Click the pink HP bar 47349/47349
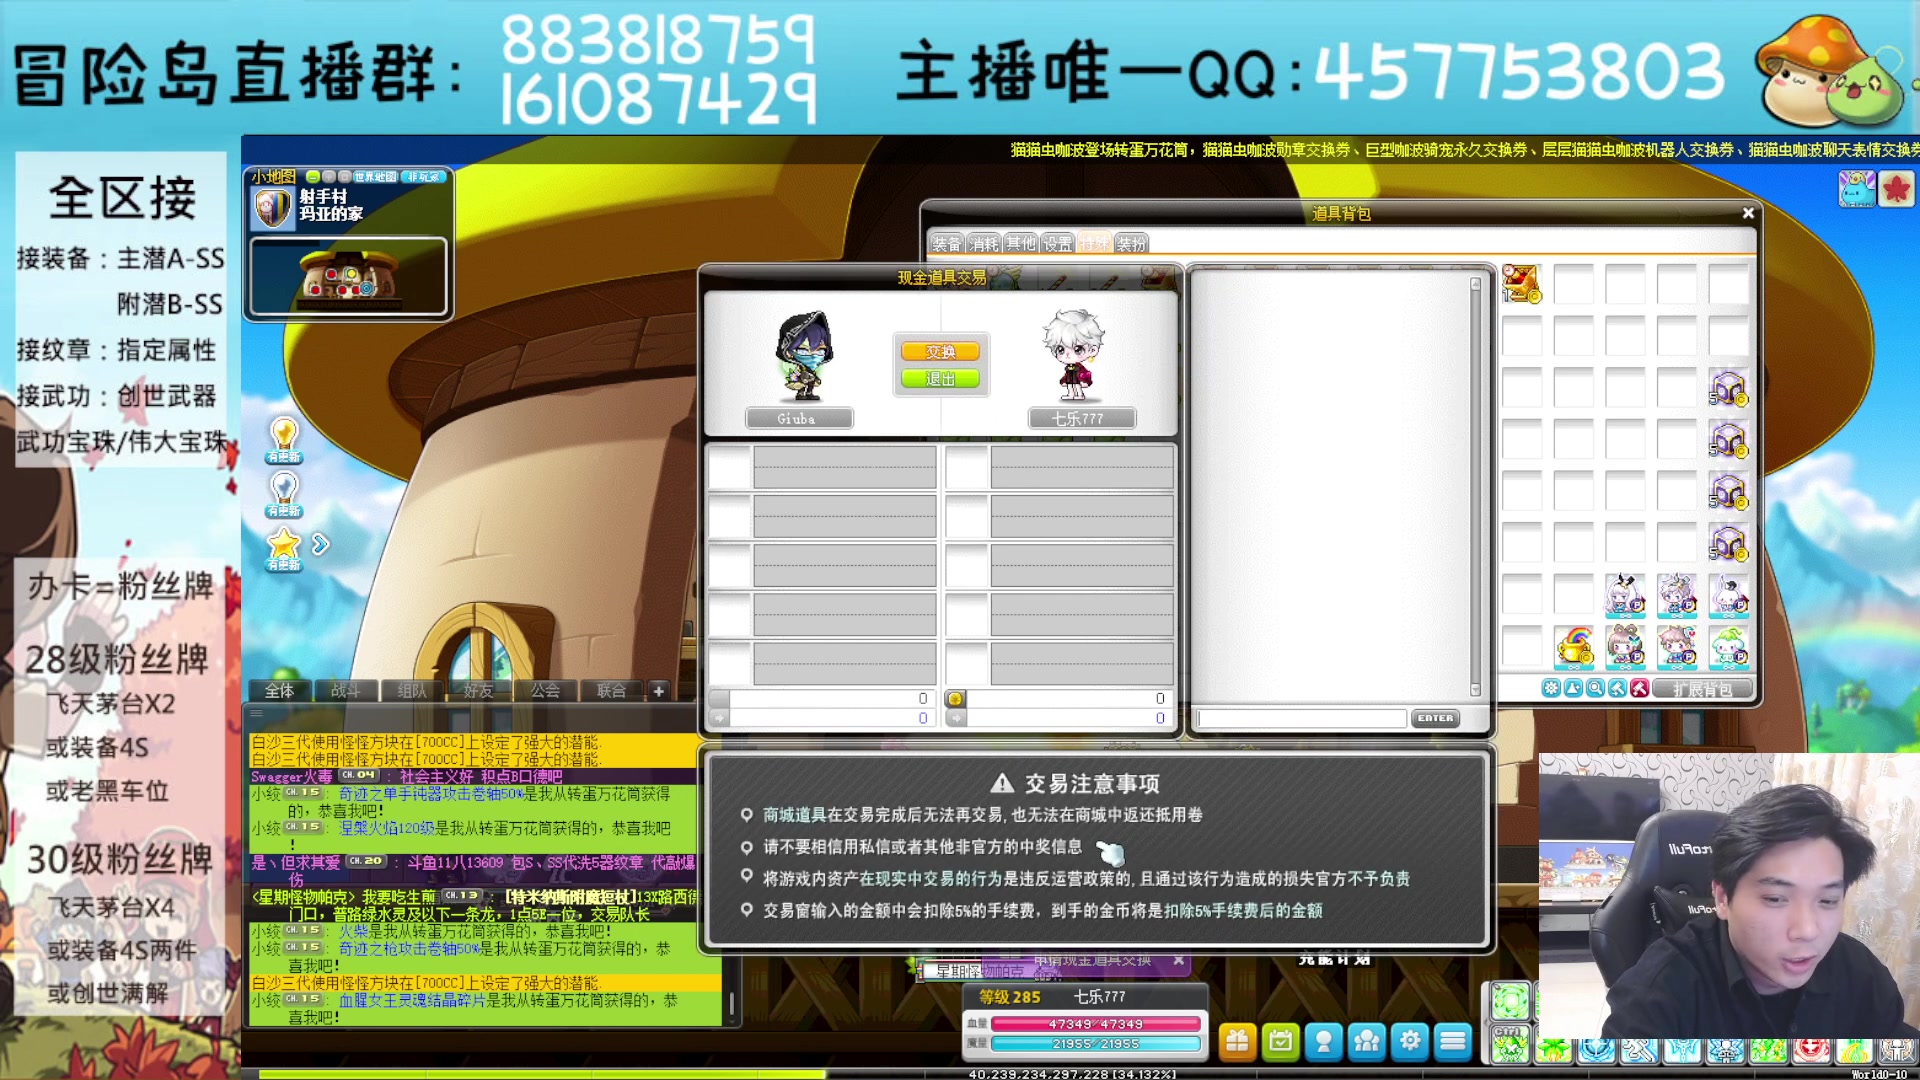 (1095, 1024)
